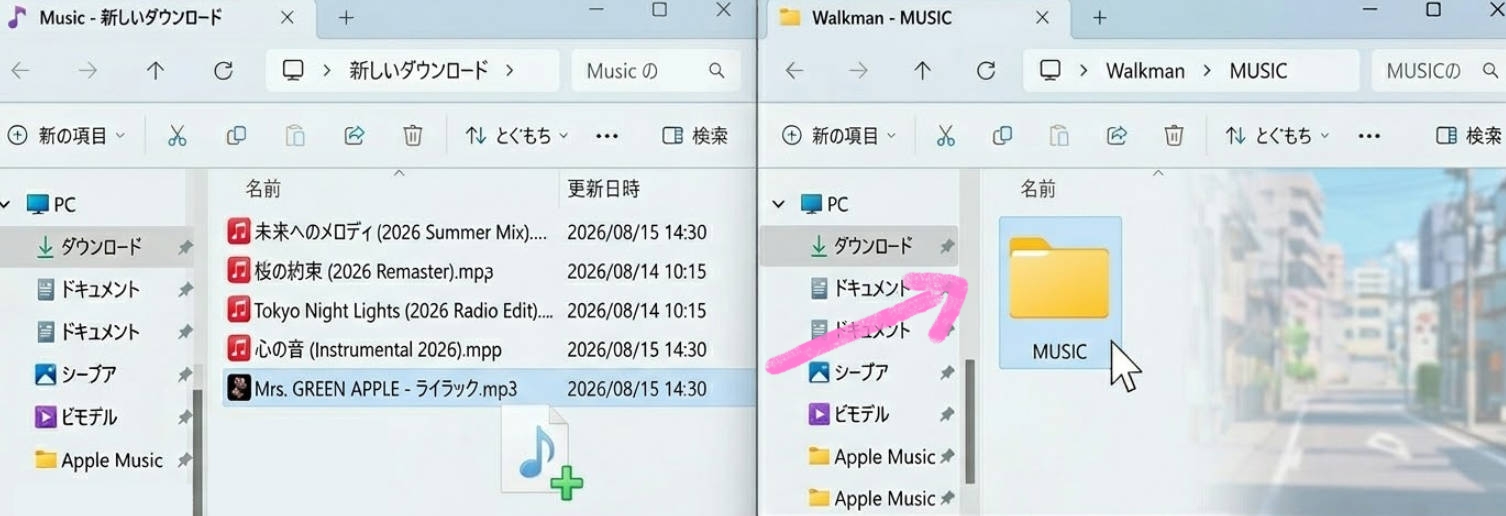
Task: Open more options (...) in Walkman window
Action: coord(1369,136)
